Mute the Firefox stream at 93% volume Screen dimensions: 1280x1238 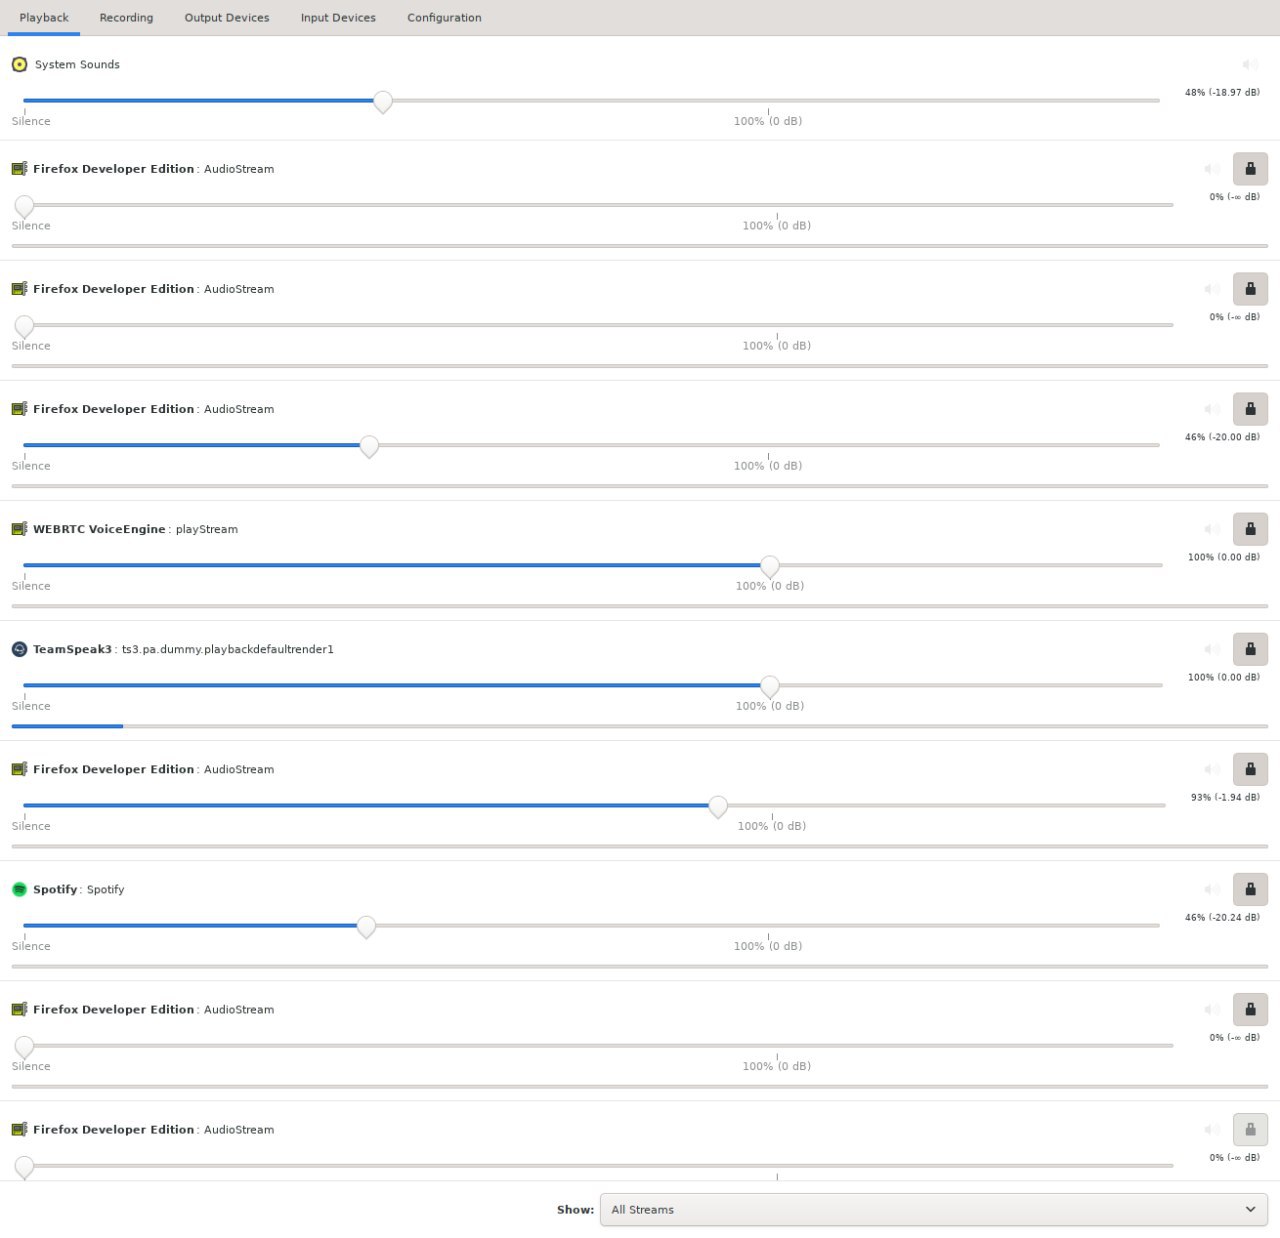[x=1212, y=769]
